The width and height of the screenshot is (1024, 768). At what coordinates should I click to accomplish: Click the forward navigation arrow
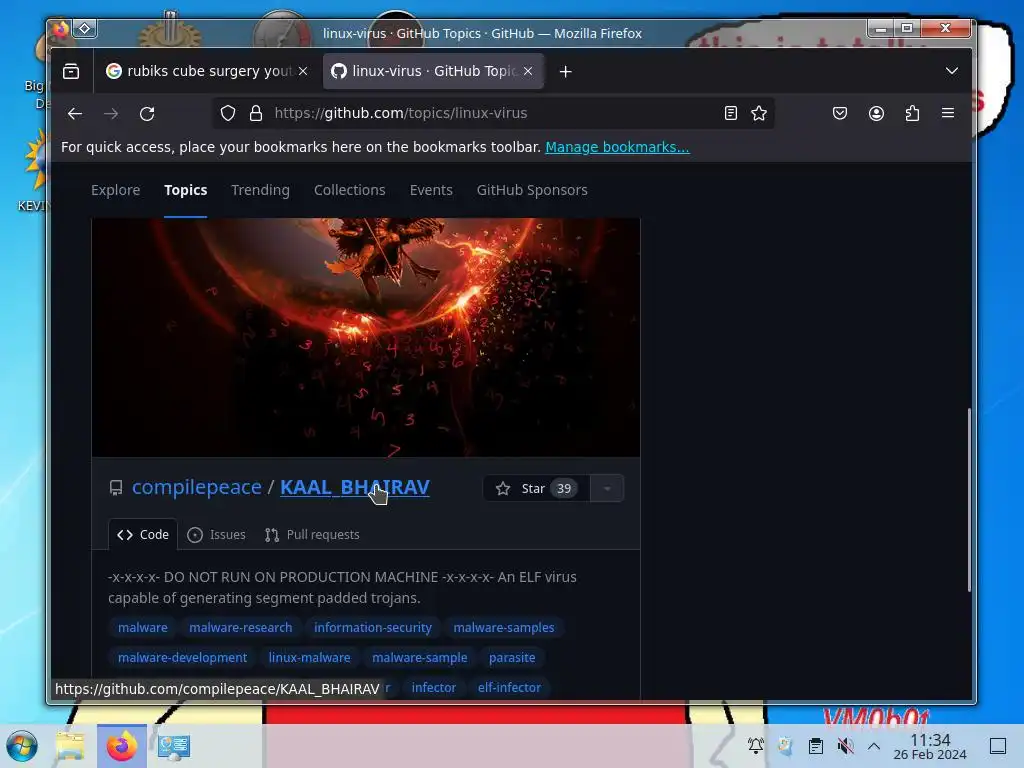coord(111,114)
